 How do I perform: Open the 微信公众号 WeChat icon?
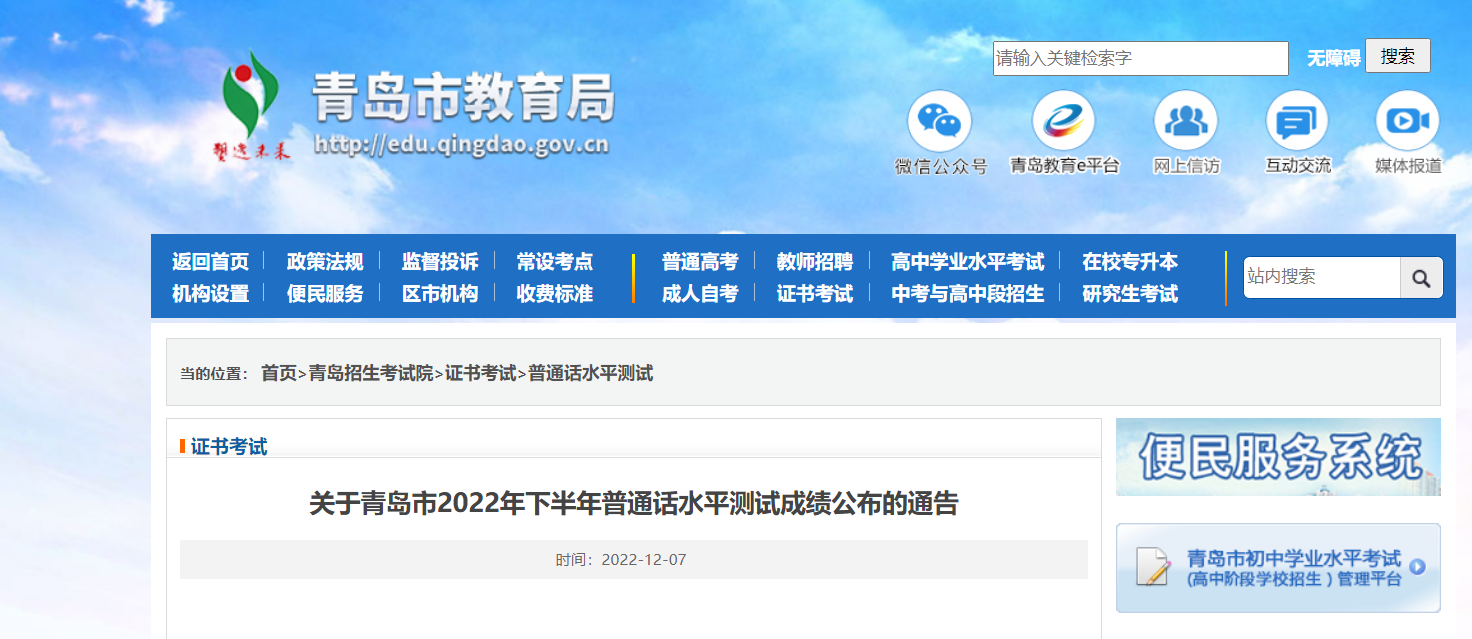pos(939,121)
